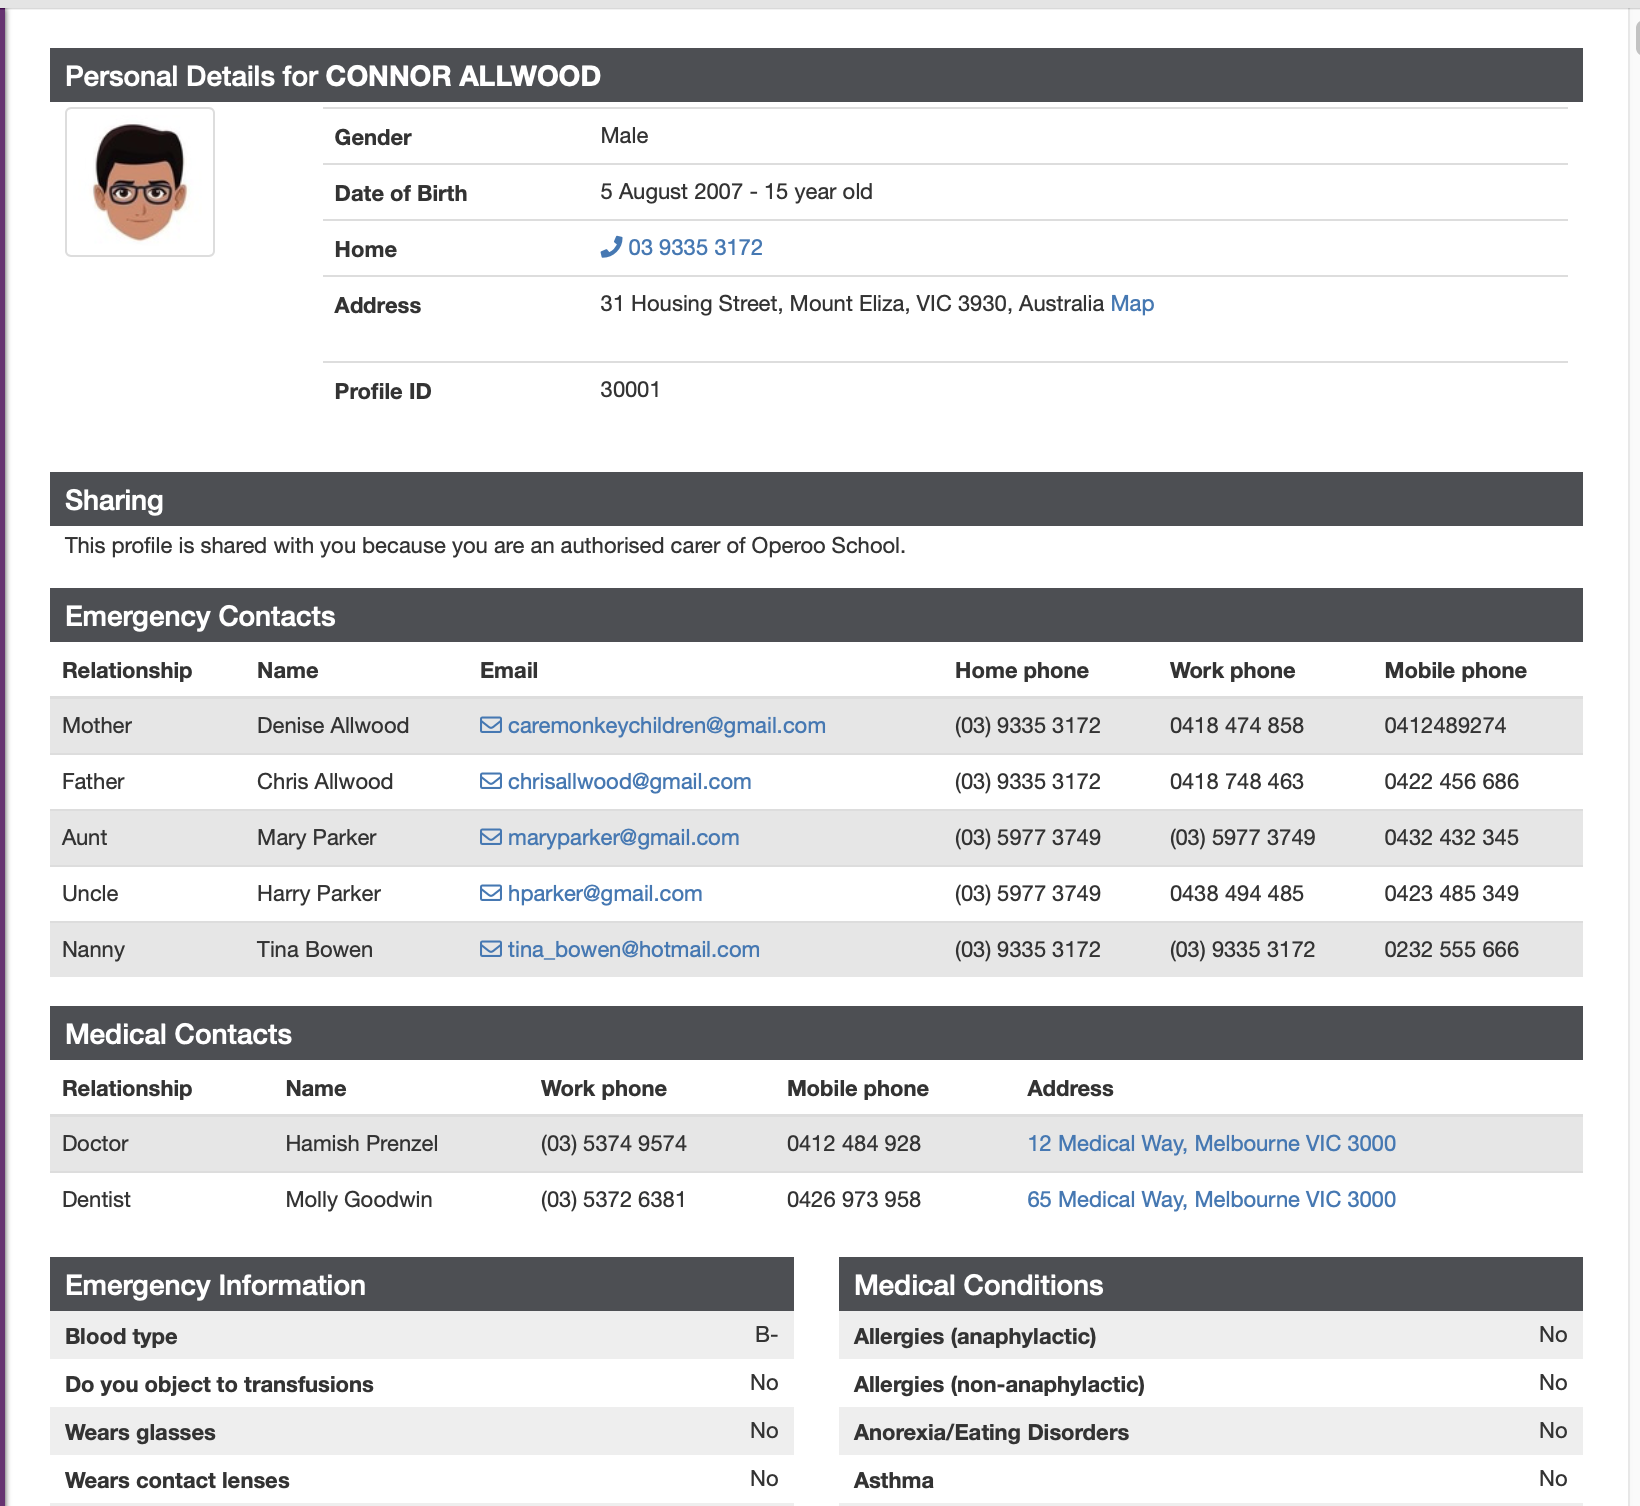This screenshot has height=1506, width=1640.
Task: Click envelope icon for caremonkeychildren email
Action: 490,725
